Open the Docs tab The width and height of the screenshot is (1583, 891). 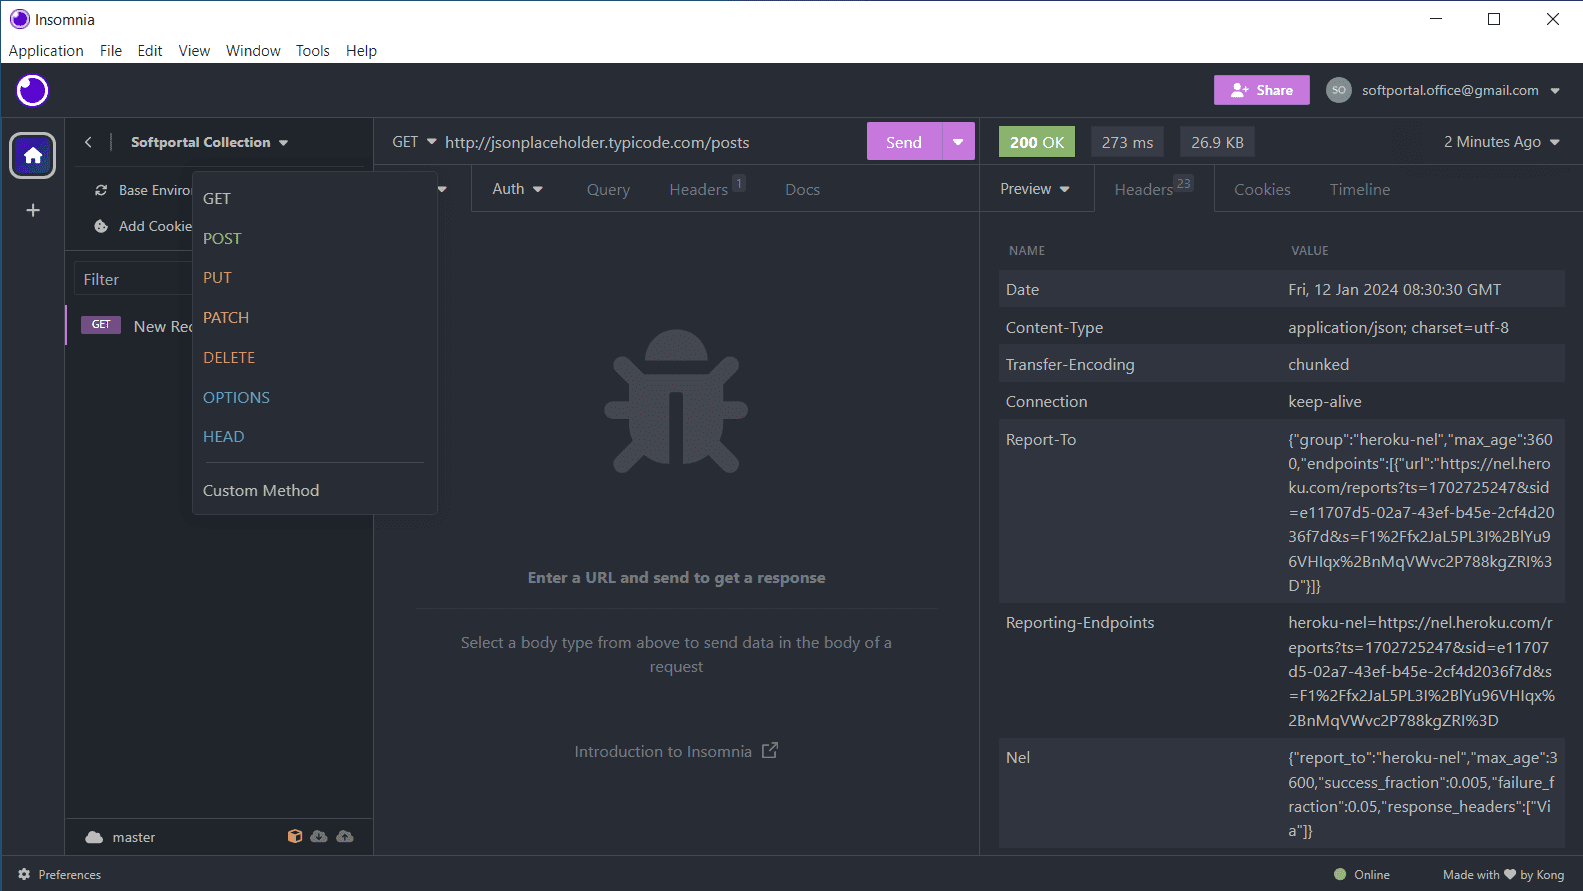tap(802, 189)
